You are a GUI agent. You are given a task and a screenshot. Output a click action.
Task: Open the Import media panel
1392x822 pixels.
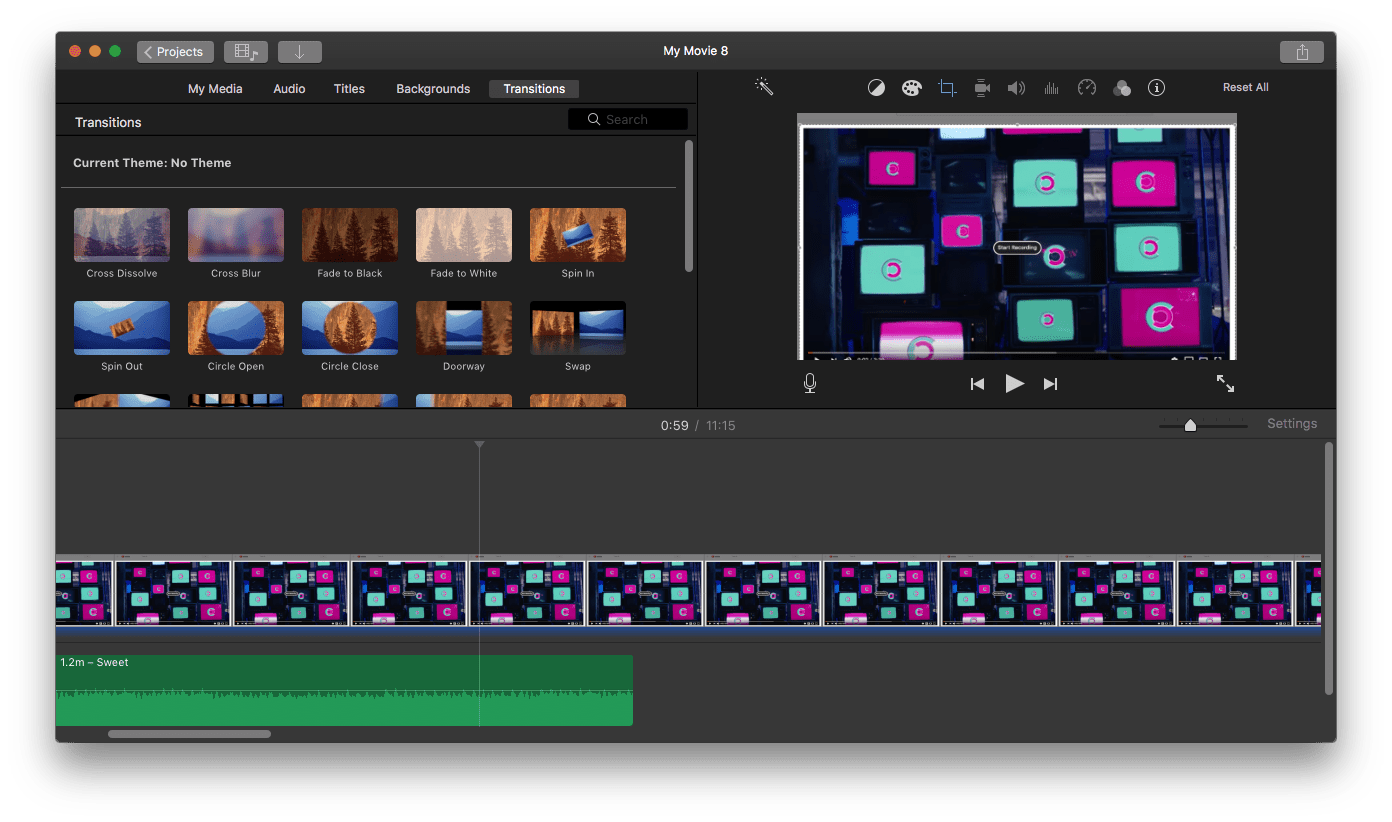coord(299,51)
